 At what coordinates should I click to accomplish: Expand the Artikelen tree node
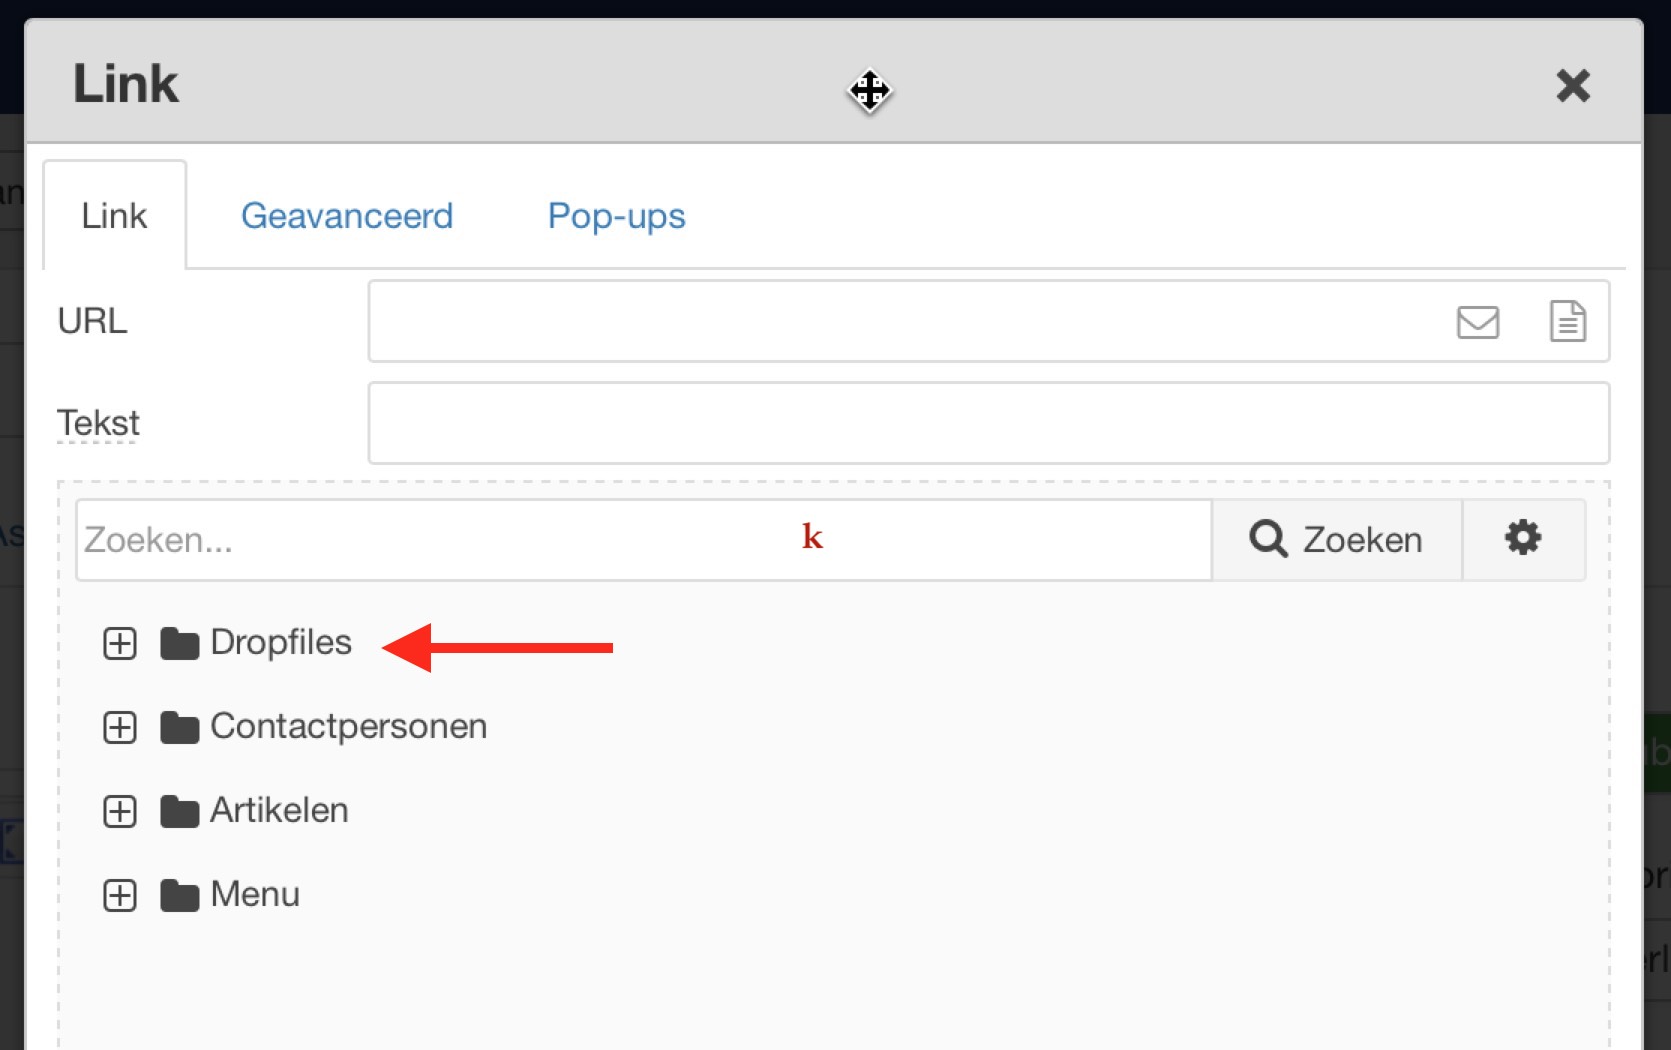click(120, 811)
